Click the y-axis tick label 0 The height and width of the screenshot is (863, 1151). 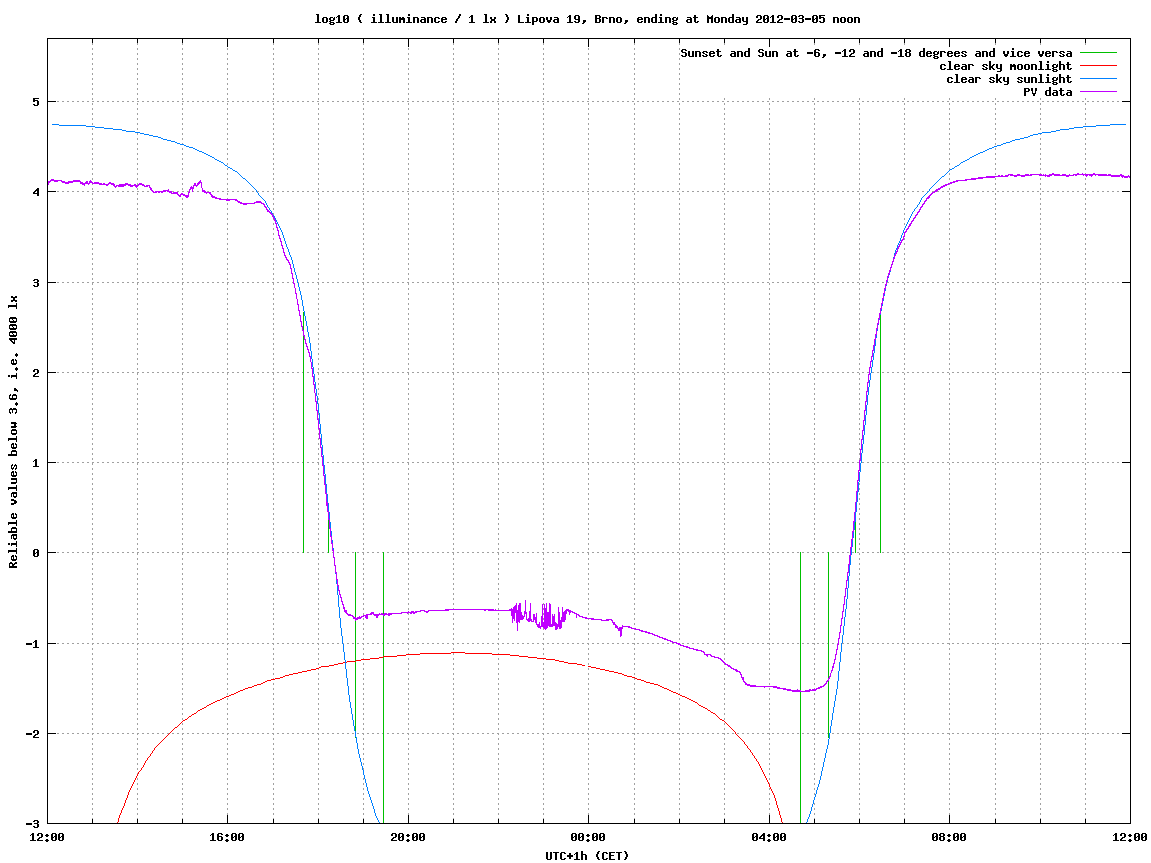point(35,553)
